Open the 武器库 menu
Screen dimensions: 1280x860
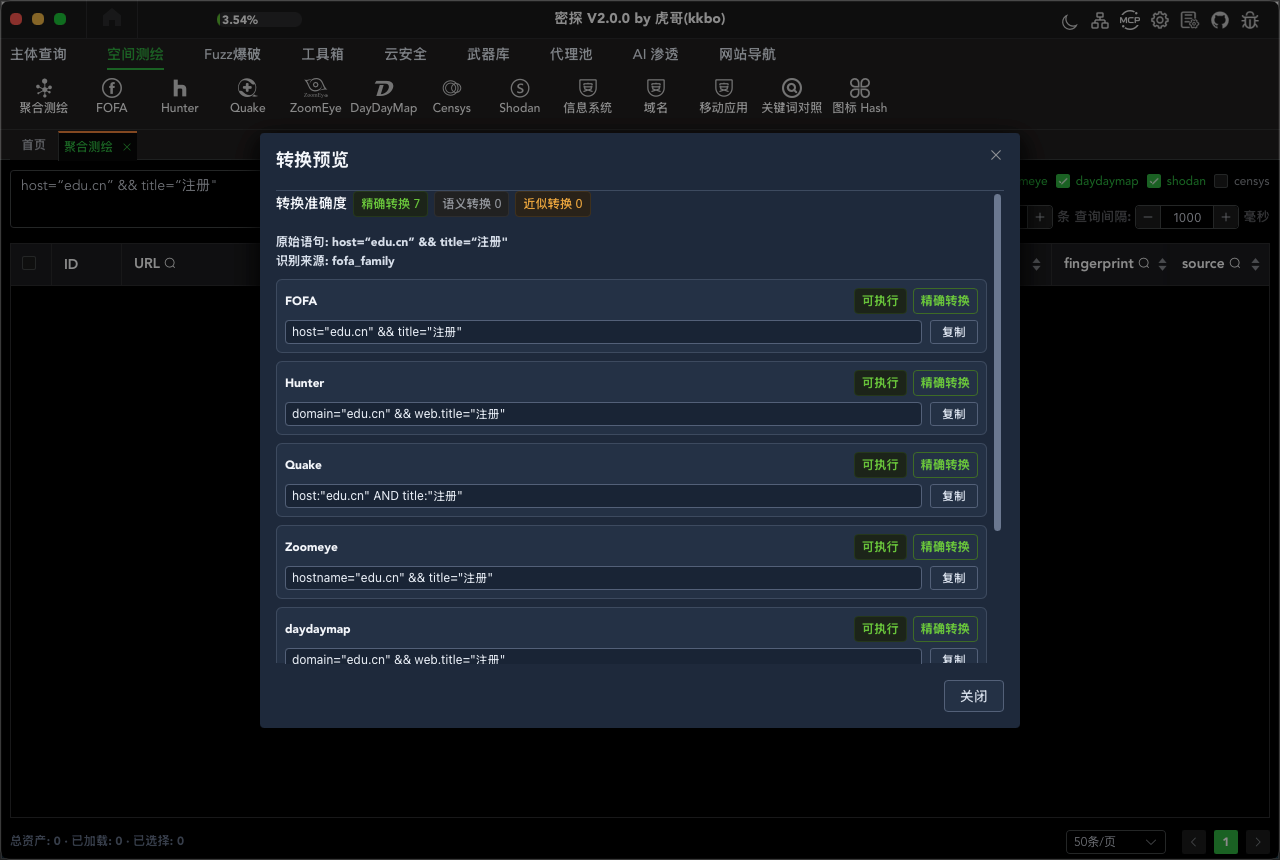488,54
